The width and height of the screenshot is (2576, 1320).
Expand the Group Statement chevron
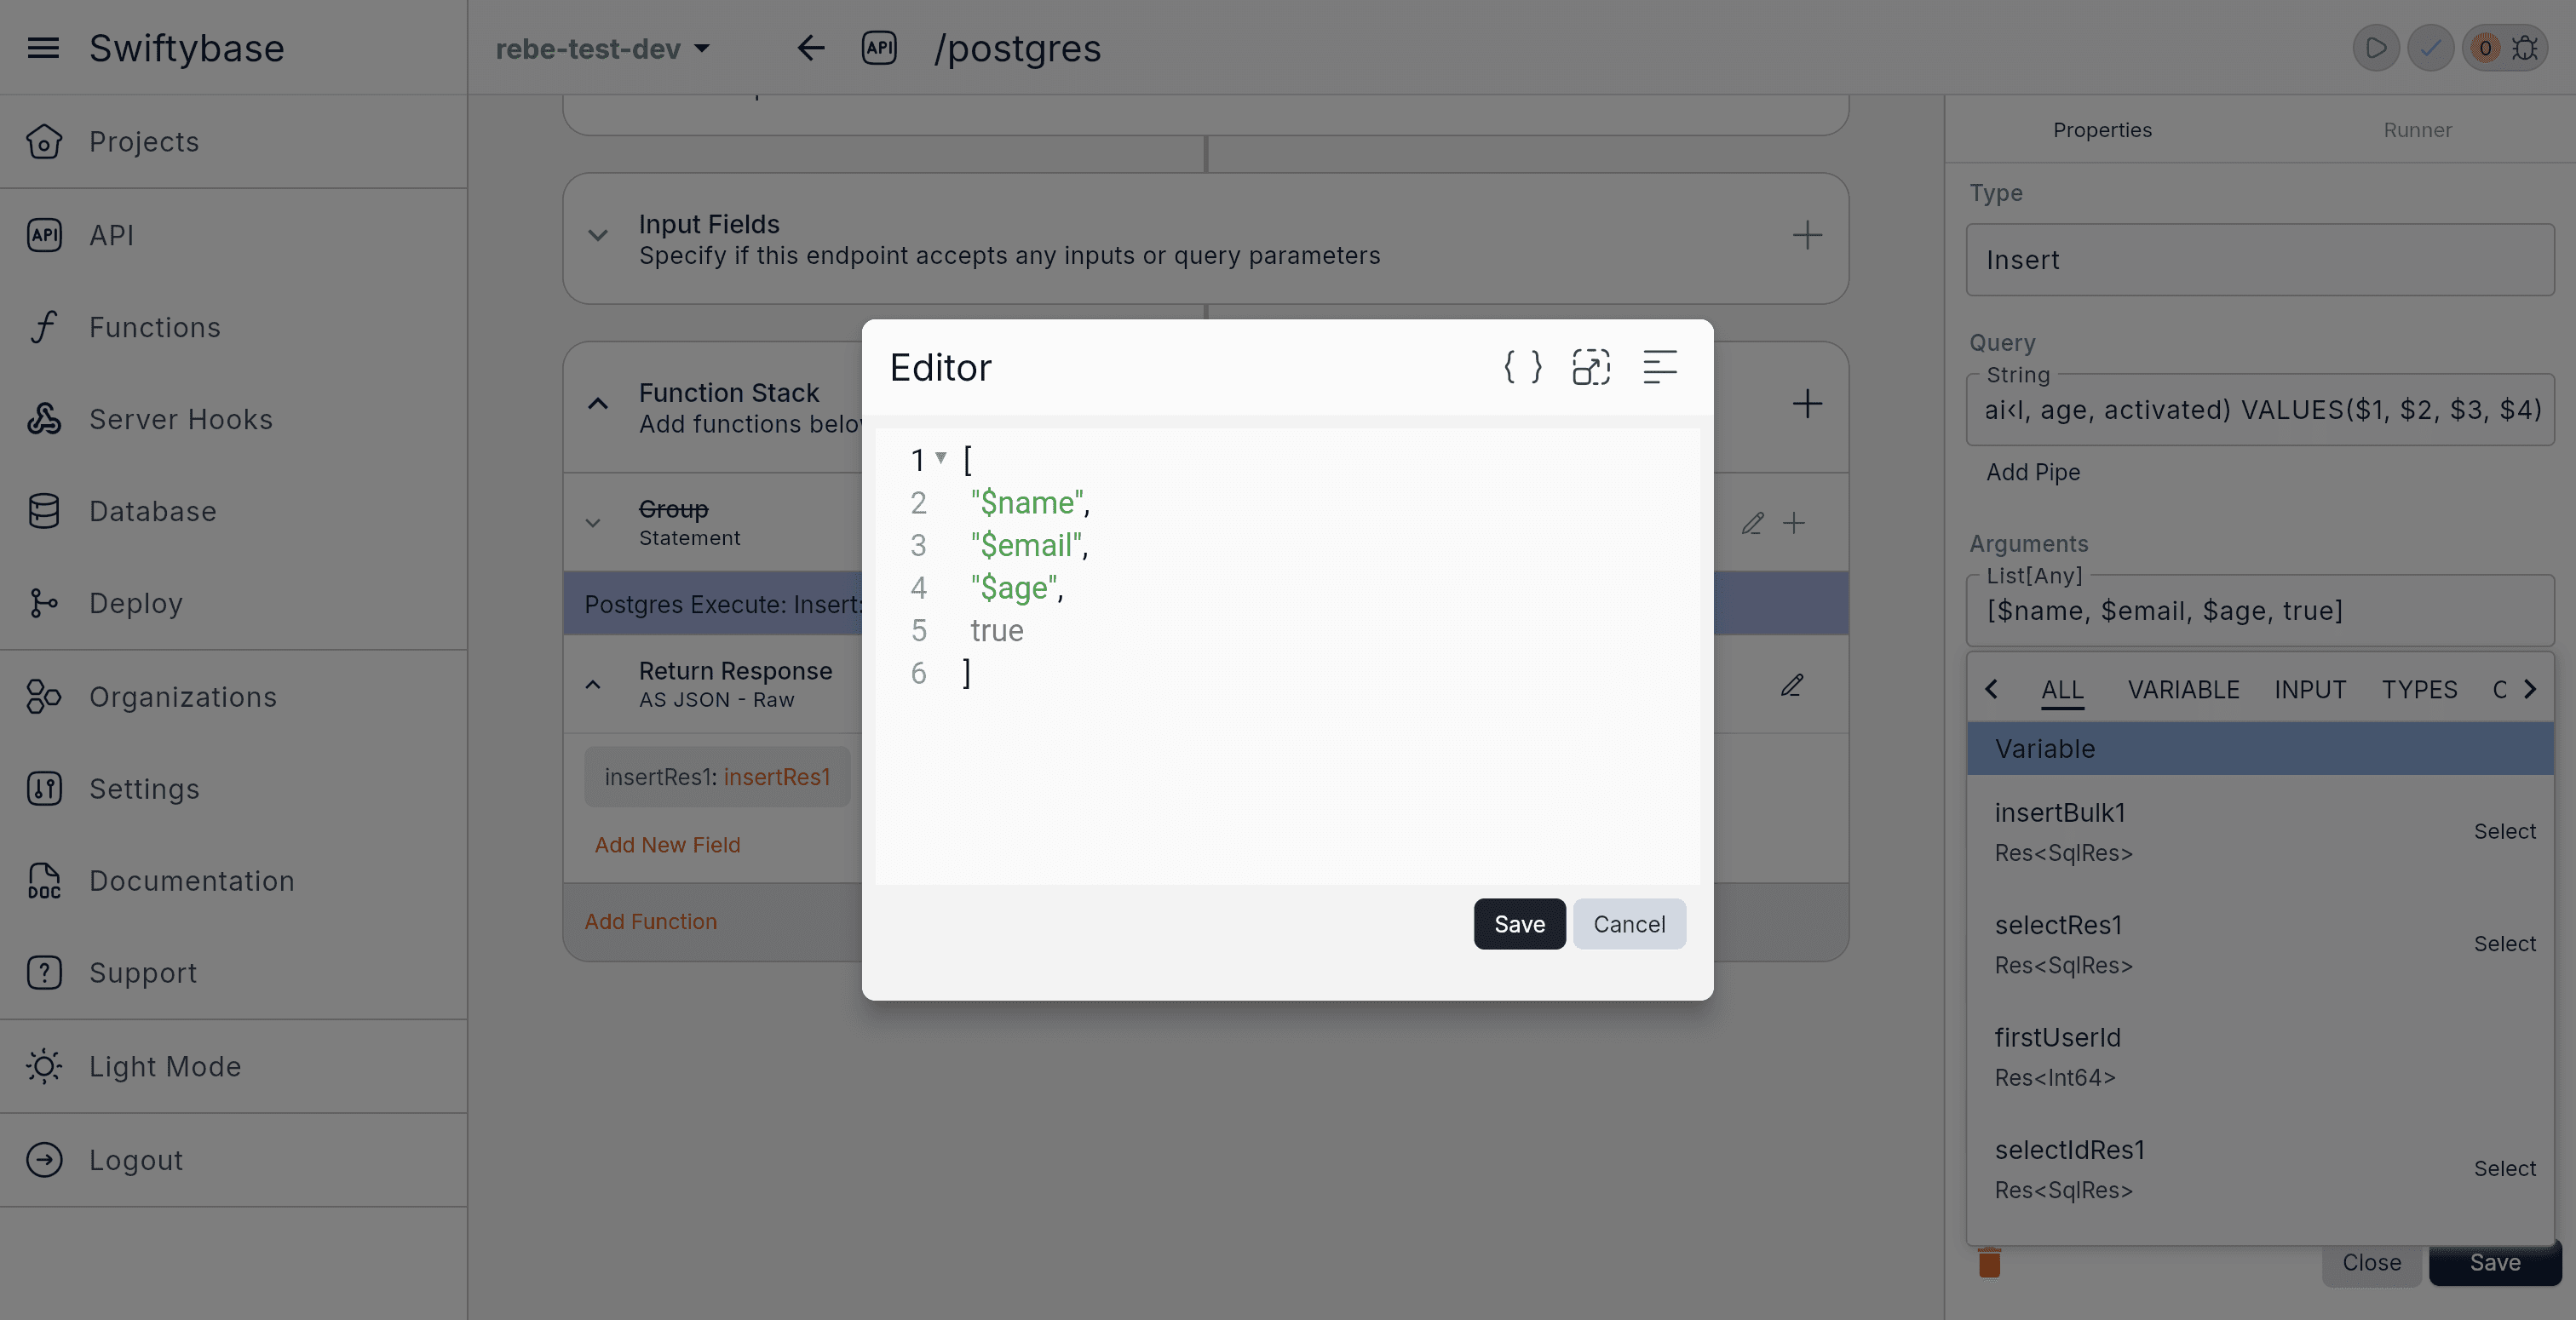pyautogui.click(x=593, y=523)
